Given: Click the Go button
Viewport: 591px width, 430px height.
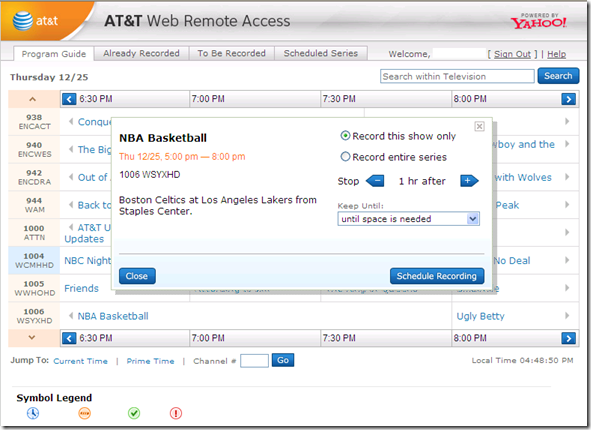Looking at the screenshot, I should pyautogui.click(x=283, y=360).
